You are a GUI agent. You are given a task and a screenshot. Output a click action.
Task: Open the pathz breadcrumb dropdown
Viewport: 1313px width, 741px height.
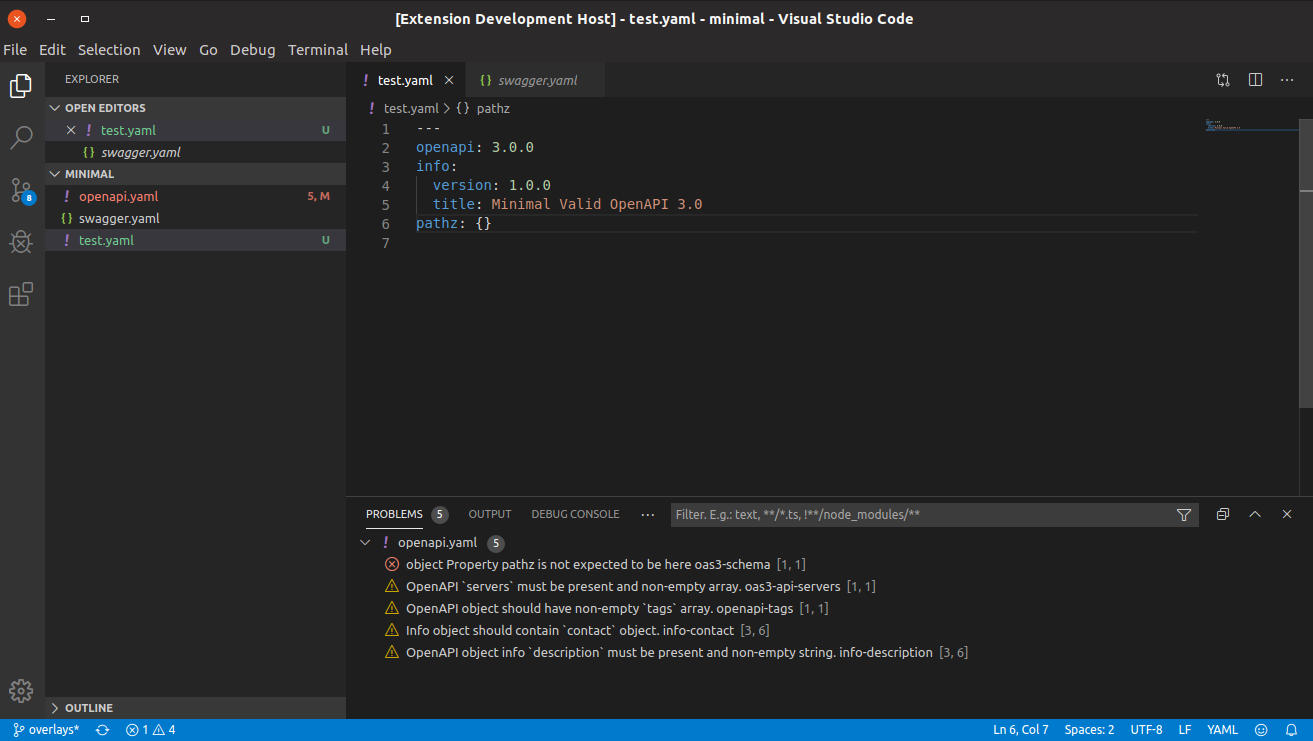click(x=483, y=108)
